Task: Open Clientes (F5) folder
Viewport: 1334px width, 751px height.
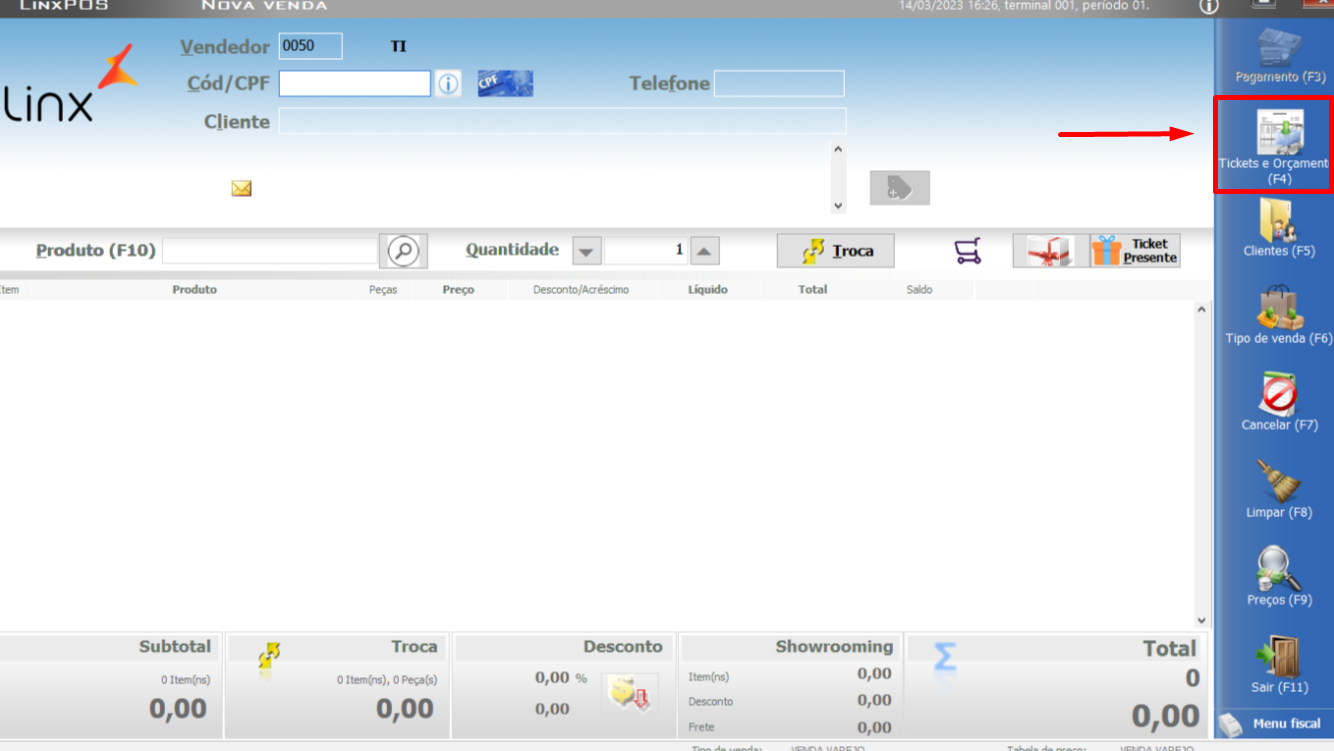Action: (x=1279, y=228)
